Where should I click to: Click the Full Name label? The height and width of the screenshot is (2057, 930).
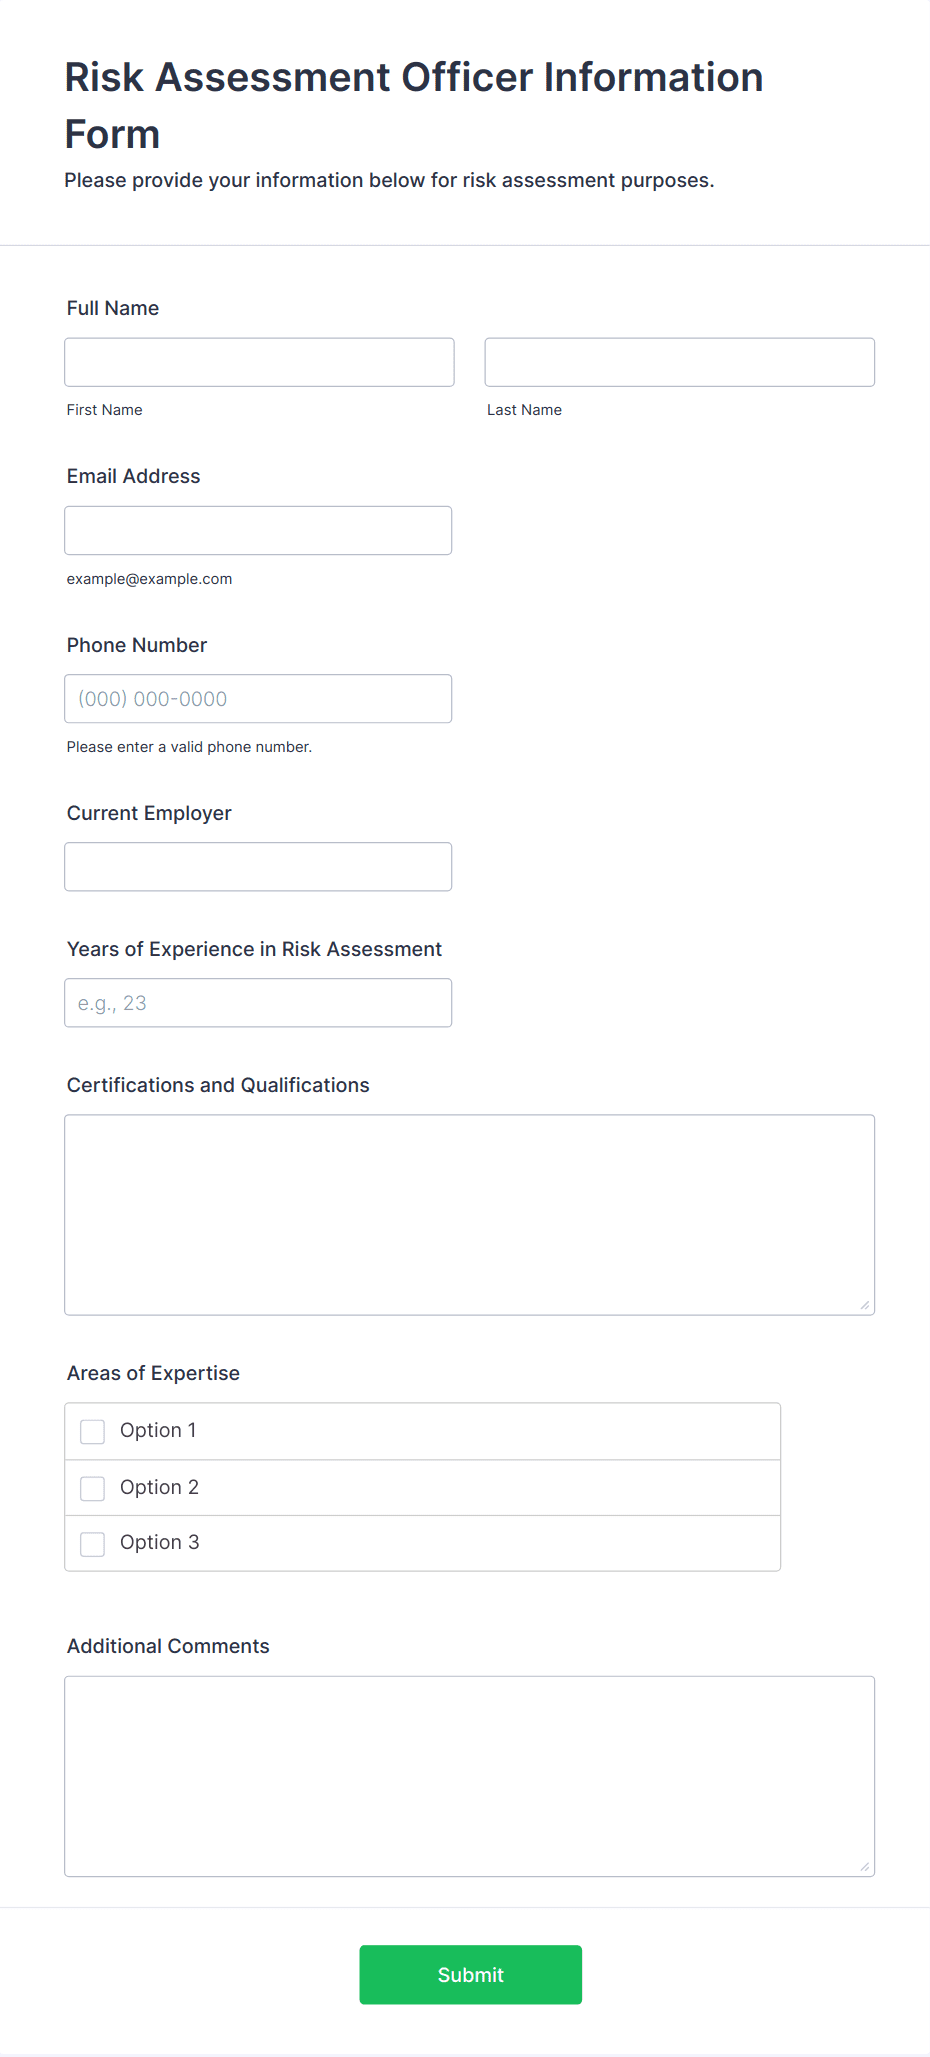click(x=113, y=308)
